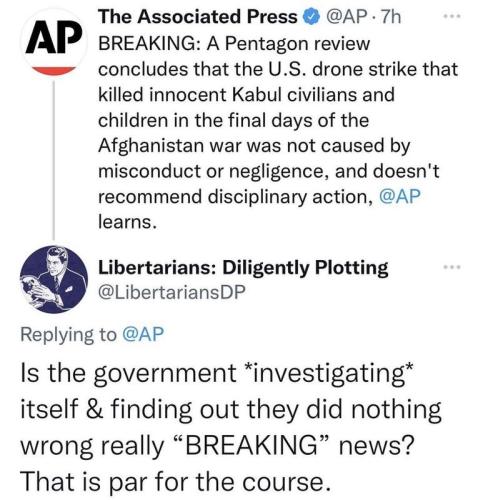Click the thread line connecting the two tweets
The width and height of the screenshot is (483, 500).
(x=54, y=159)
